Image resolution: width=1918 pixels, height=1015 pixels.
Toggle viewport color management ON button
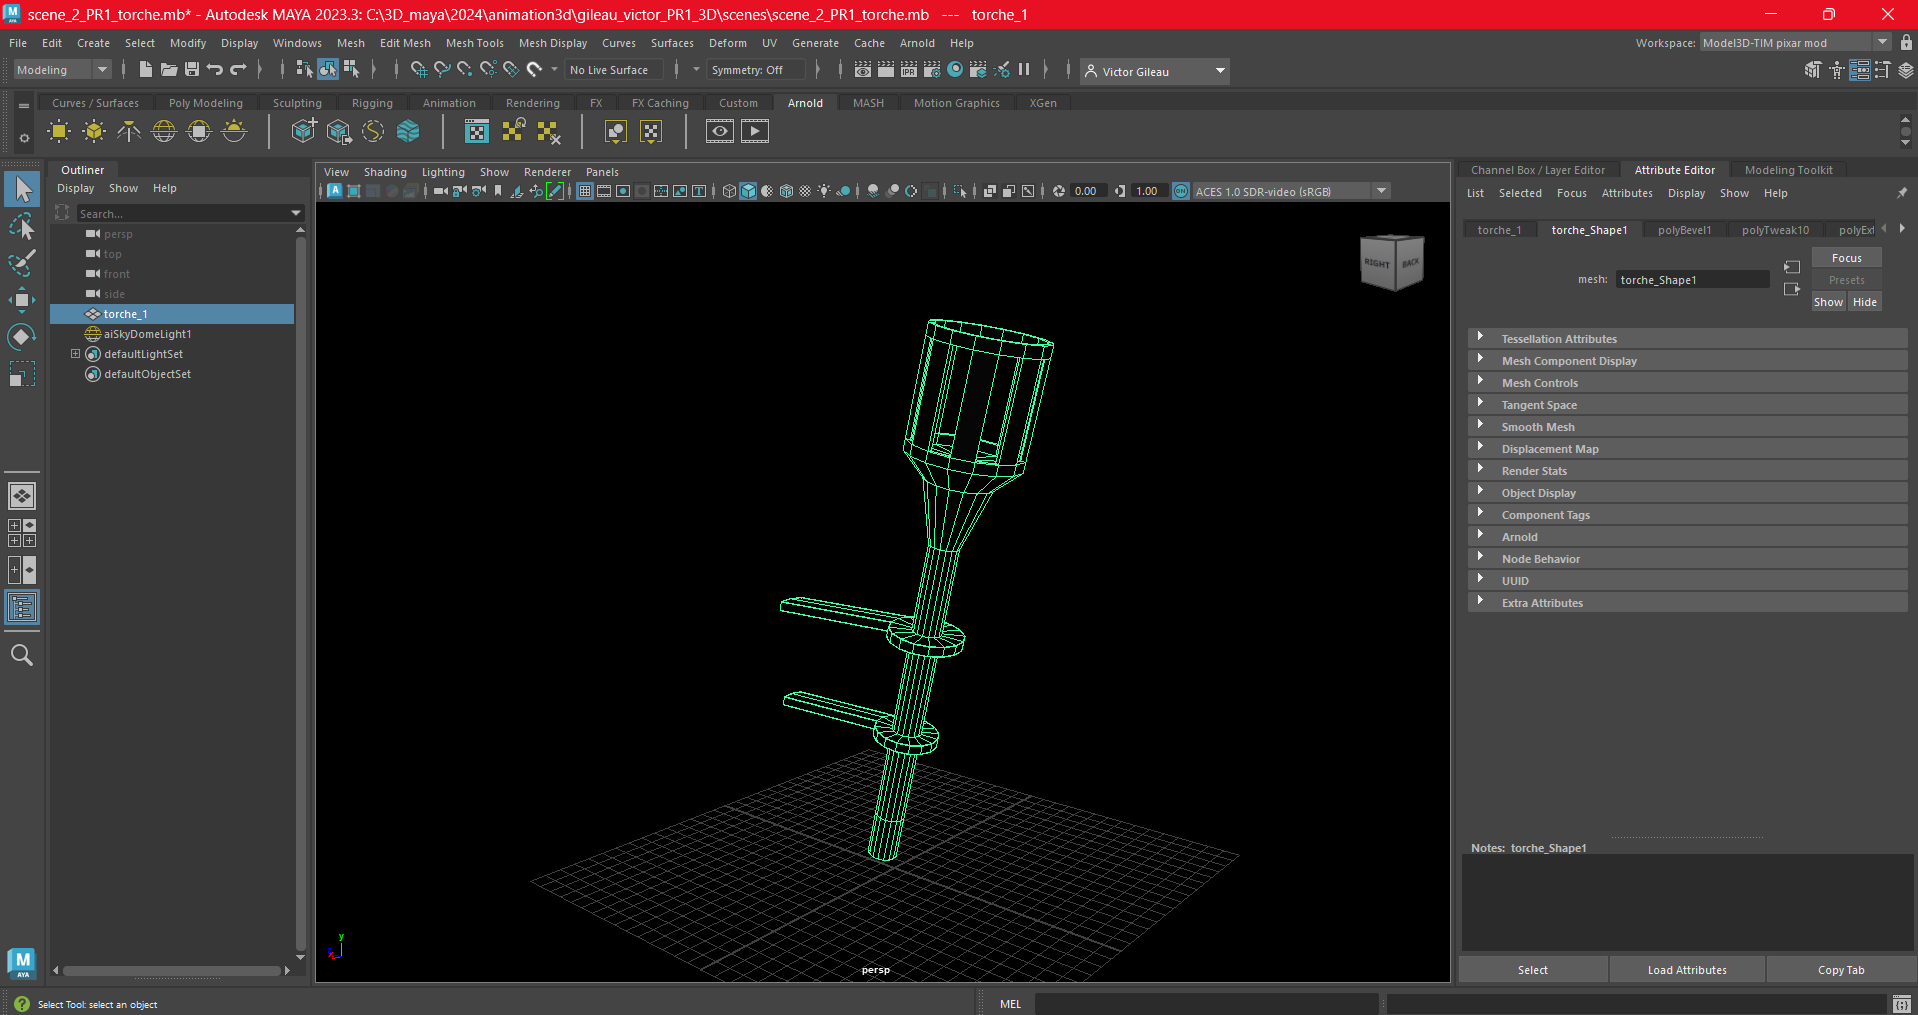[1181, 191]
